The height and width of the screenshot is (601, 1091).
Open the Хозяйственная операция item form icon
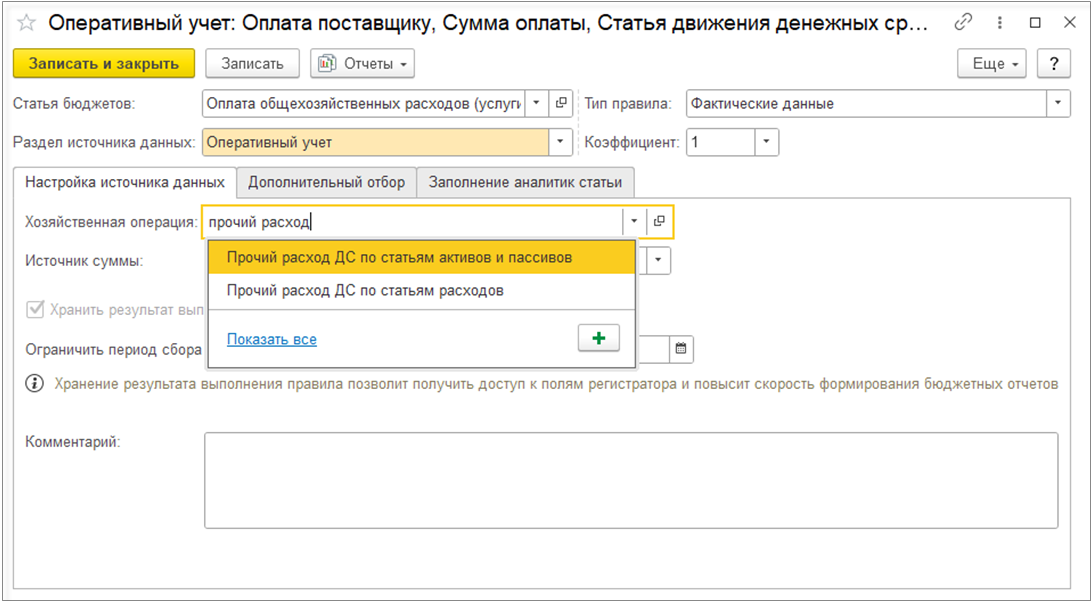pyautogui.click(x=660, y=221)
